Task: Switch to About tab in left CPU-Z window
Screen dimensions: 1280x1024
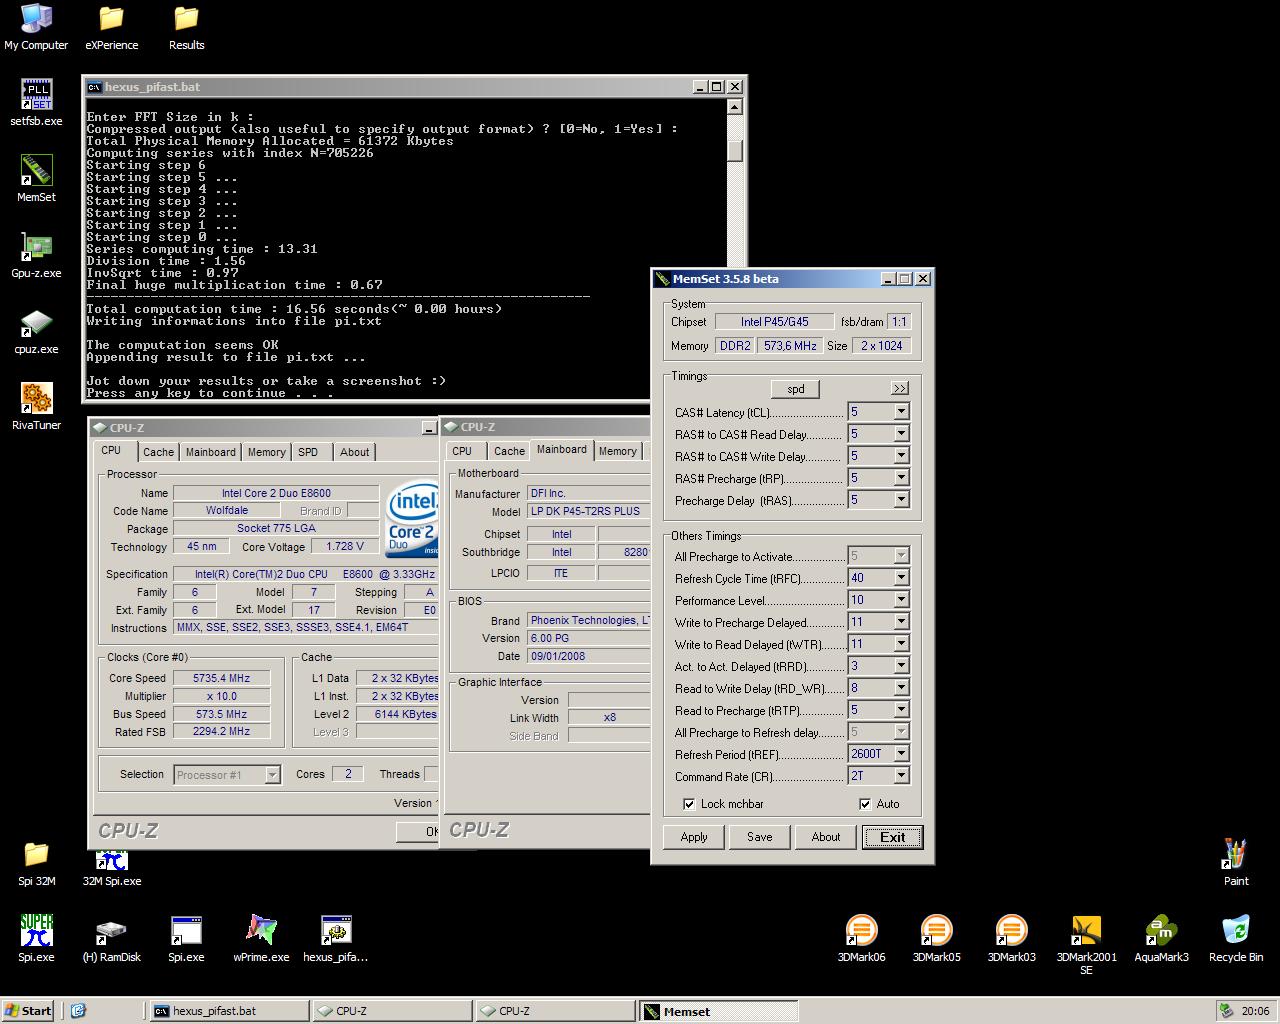Action: 355,452
